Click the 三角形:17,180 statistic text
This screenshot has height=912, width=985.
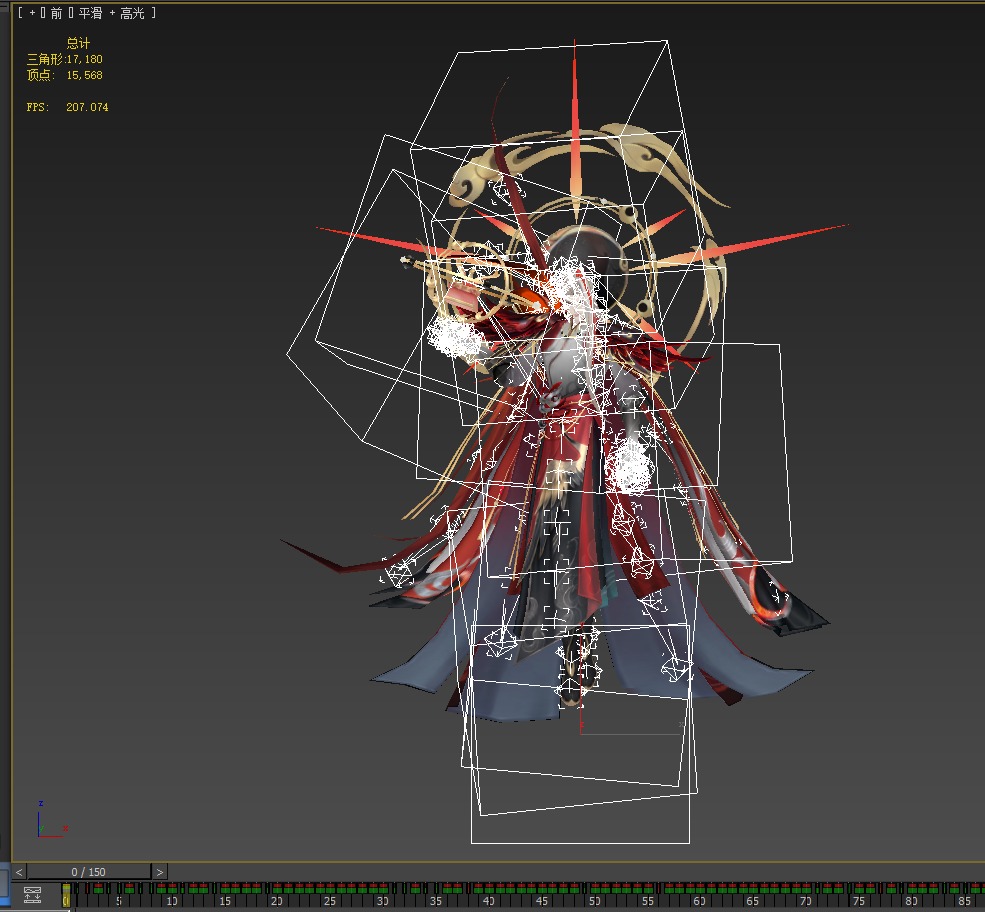pos(65,59)
